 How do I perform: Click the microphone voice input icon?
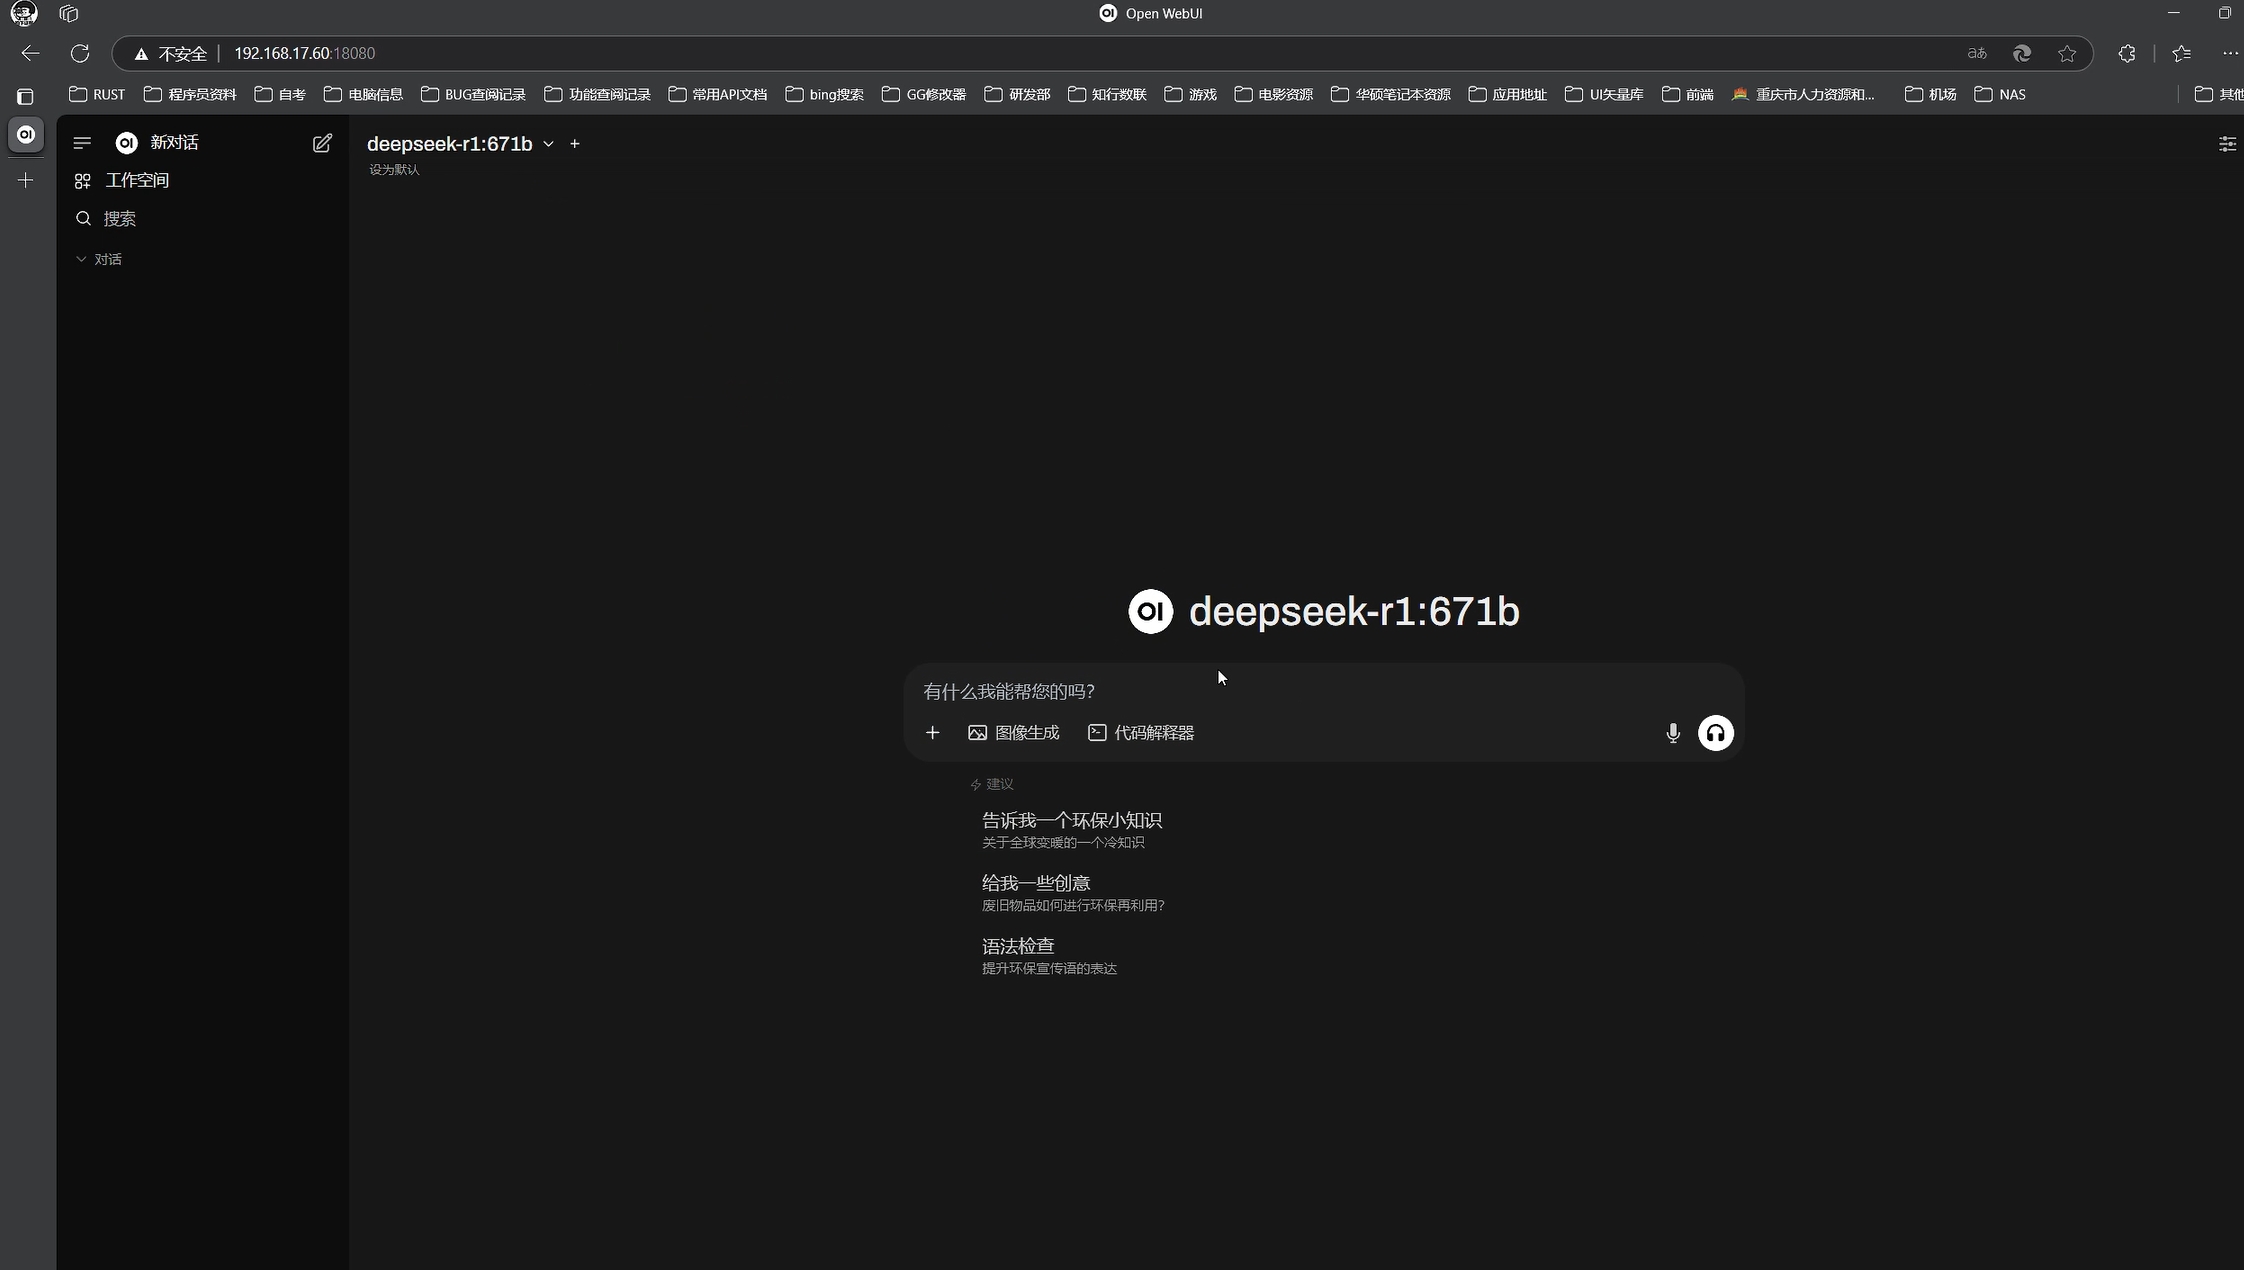1673,733
